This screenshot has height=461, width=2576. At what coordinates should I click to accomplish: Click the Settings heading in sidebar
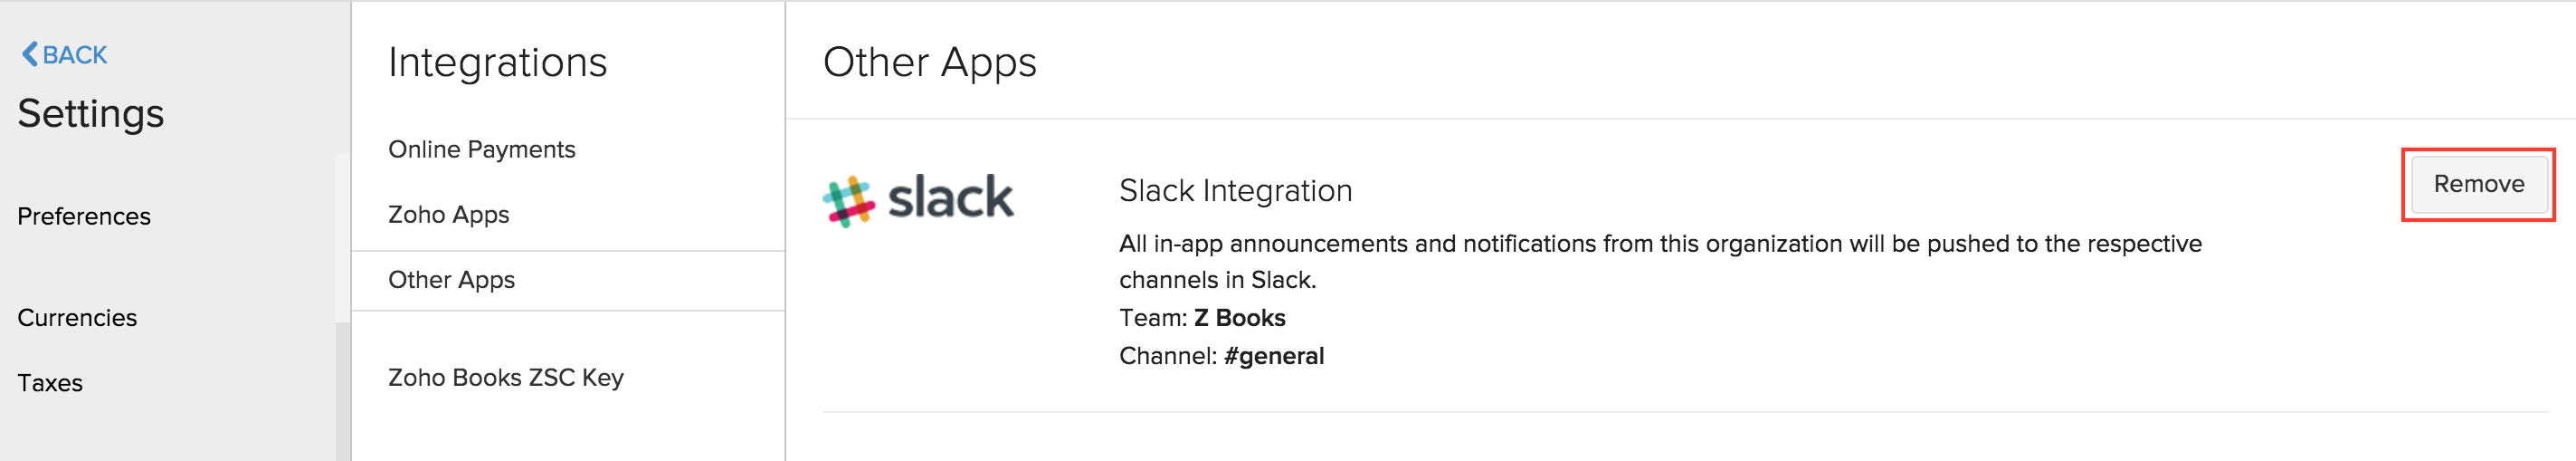pyautogui.click(x=91, y=114)
